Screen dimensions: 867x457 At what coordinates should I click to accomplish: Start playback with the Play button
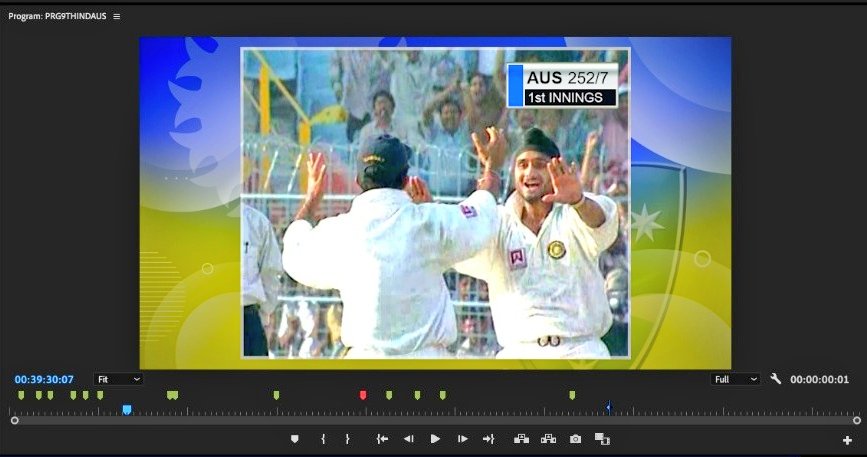tap(435, 439)
